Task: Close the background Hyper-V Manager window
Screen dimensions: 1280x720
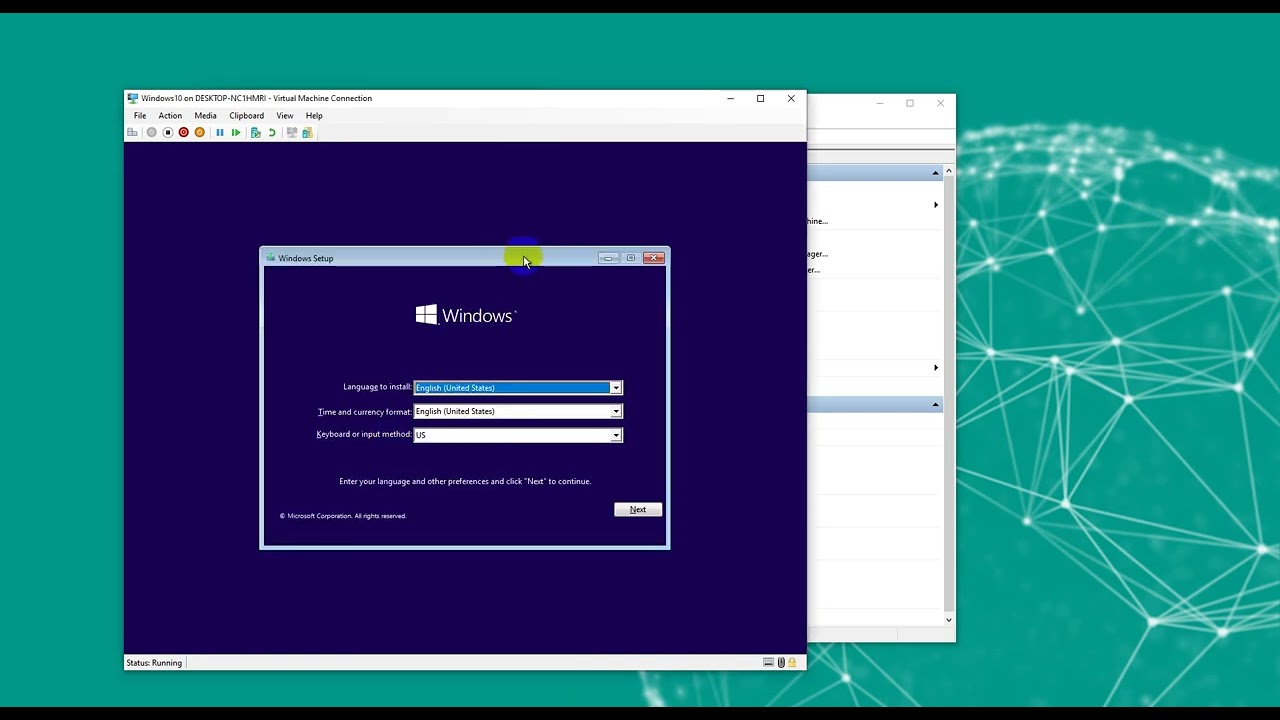Action: tap(940, 103)
